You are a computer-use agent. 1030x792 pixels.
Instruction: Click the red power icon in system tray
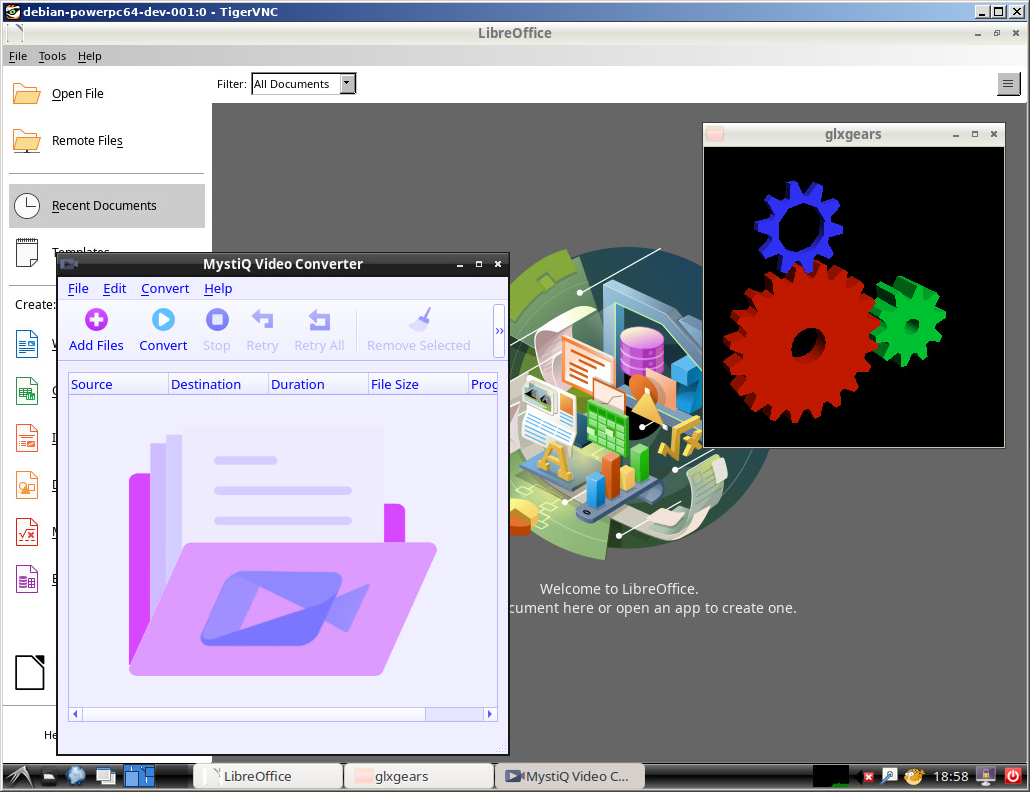(x=1012, y=776)
